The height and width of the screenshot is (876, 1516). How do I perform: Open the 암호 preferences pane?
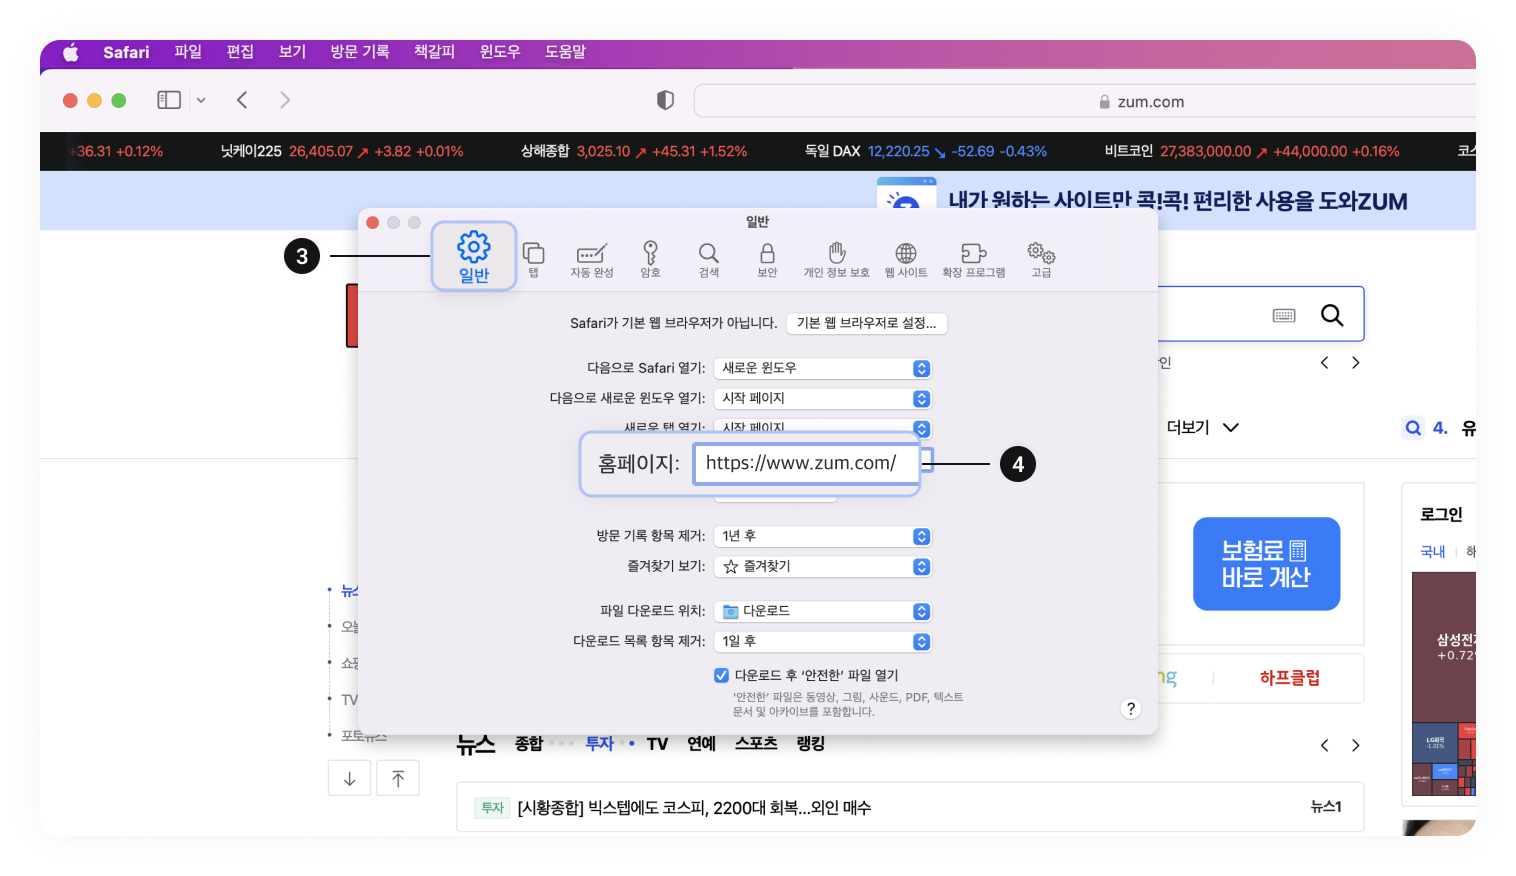[650, 256]
